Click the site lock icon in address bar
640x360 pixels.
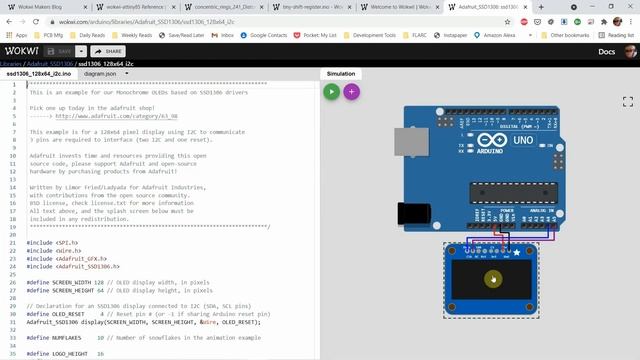pos(52,22)
